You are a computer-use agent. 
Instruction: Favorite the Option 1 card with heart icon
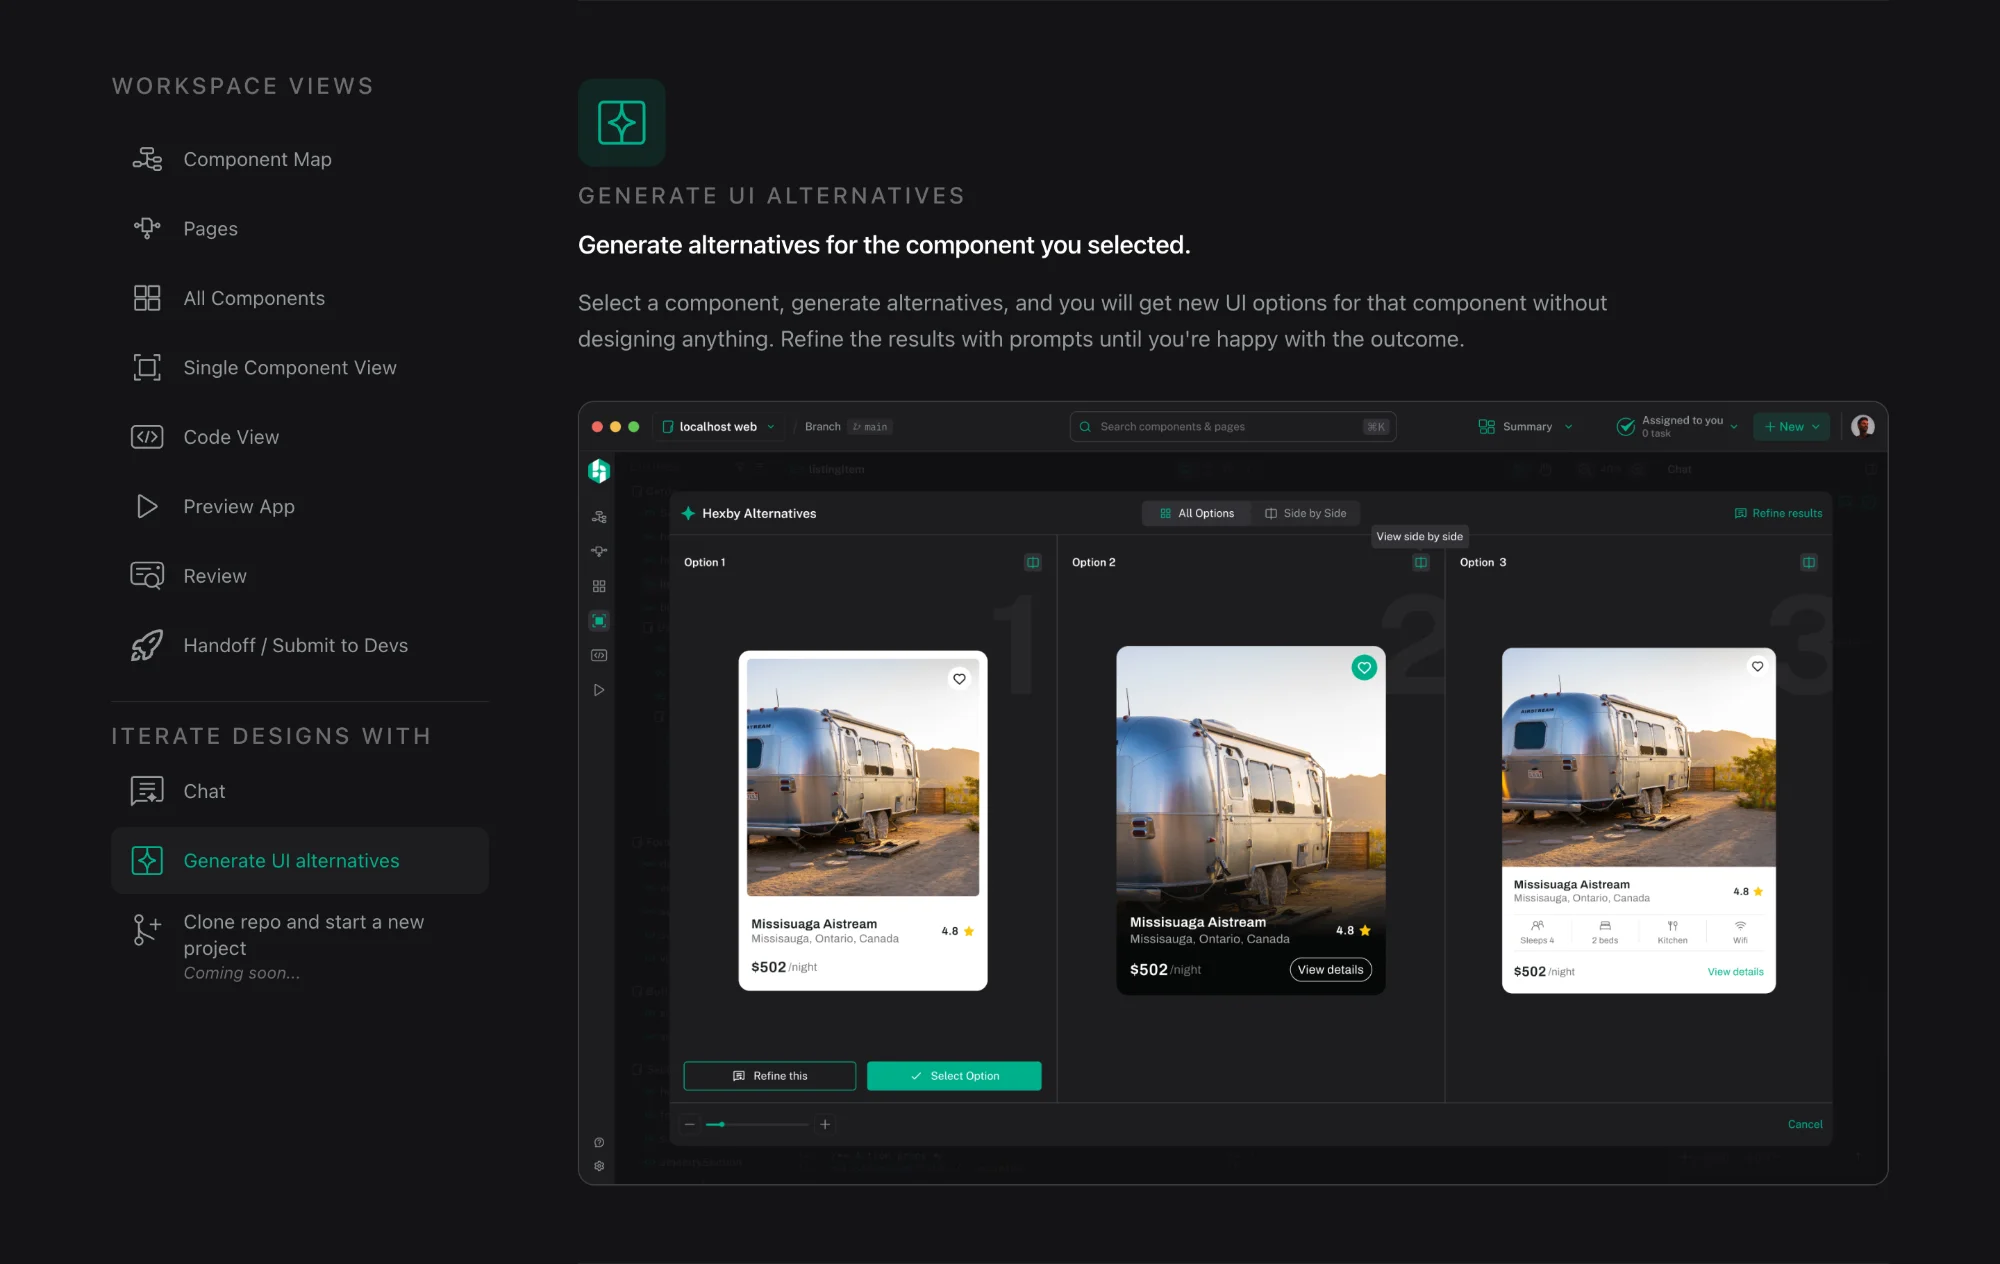(x=959, y=679)
